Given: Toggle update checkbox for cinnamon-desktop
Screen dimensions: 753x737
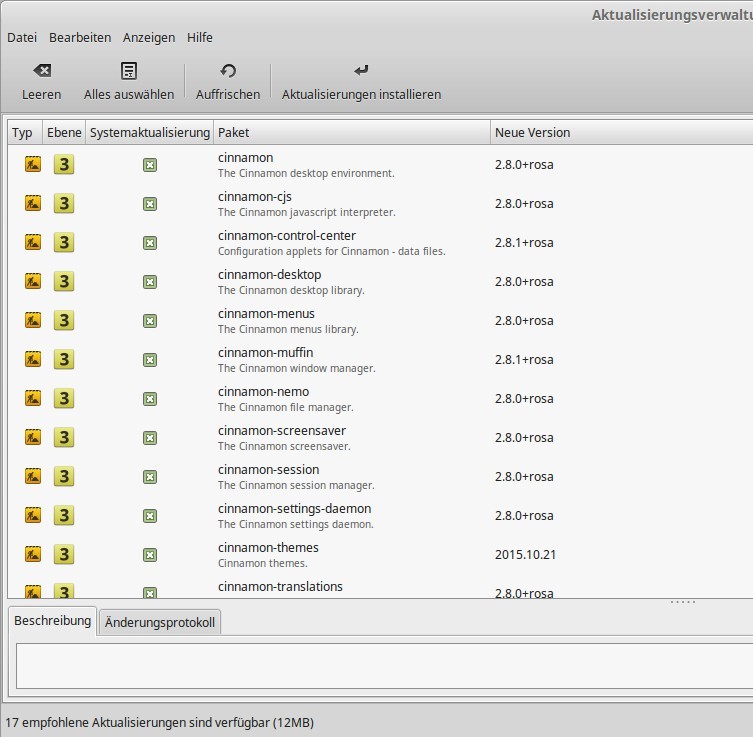Looking at the screenshot, I should pyautogui.click(x=150, y=282).
